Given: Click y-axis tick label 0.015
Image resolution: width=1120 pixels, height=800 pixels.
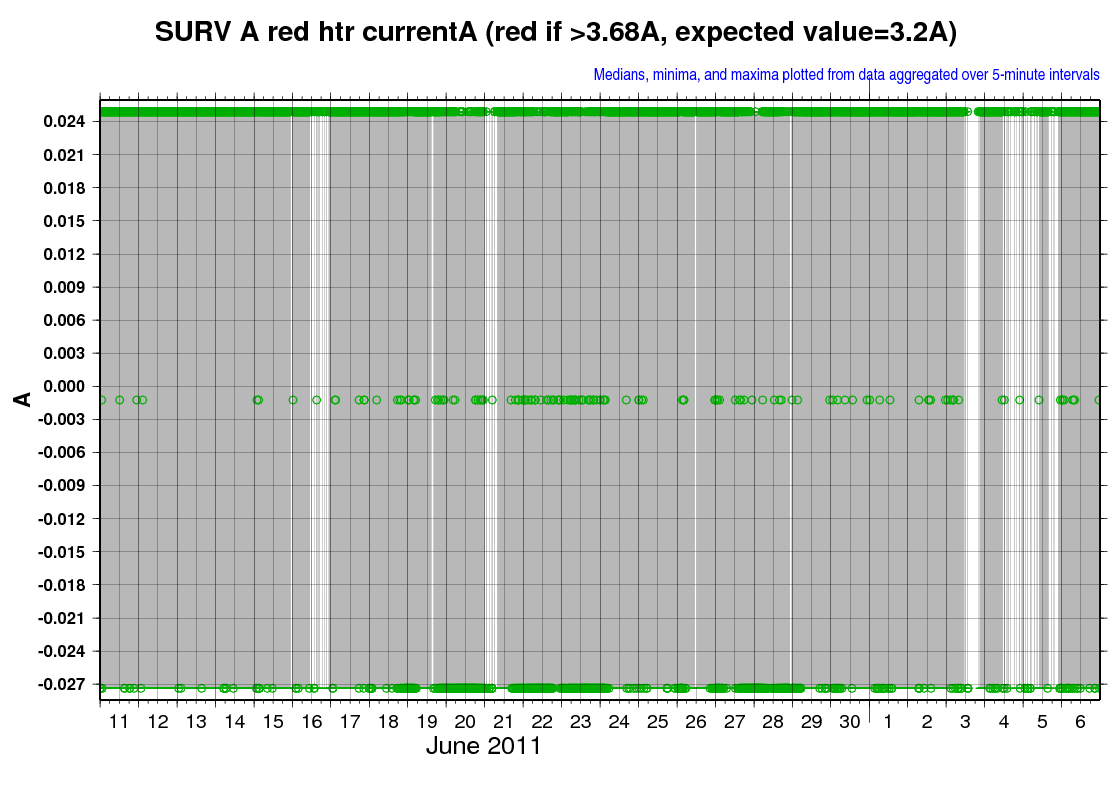Looking at the screenshot, I should tap(64, 221).
